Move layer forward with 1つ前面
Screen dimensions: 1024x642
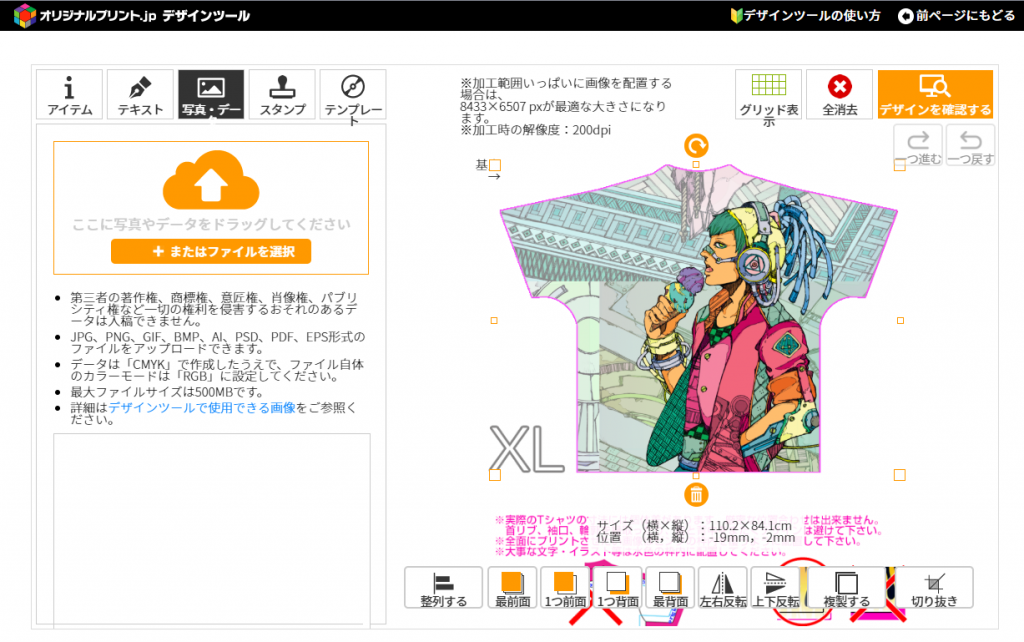click(x=565, y=588)
